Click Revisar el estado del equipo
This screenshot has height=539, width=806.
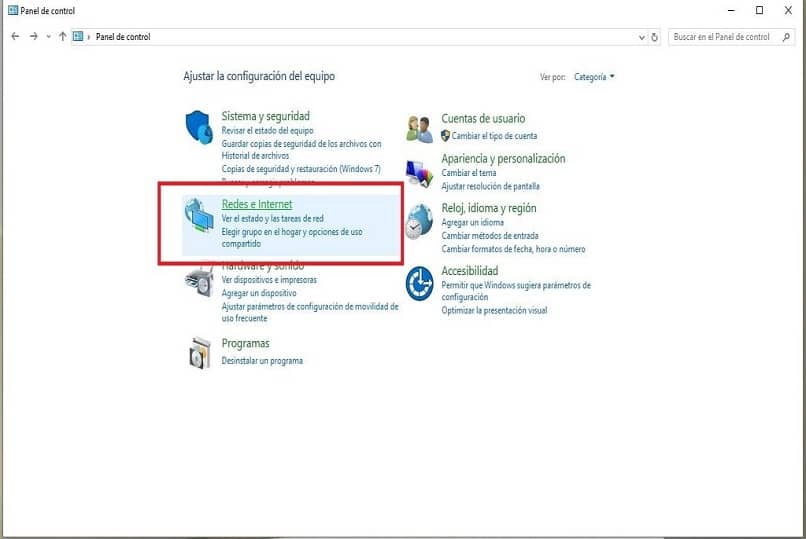267,131
